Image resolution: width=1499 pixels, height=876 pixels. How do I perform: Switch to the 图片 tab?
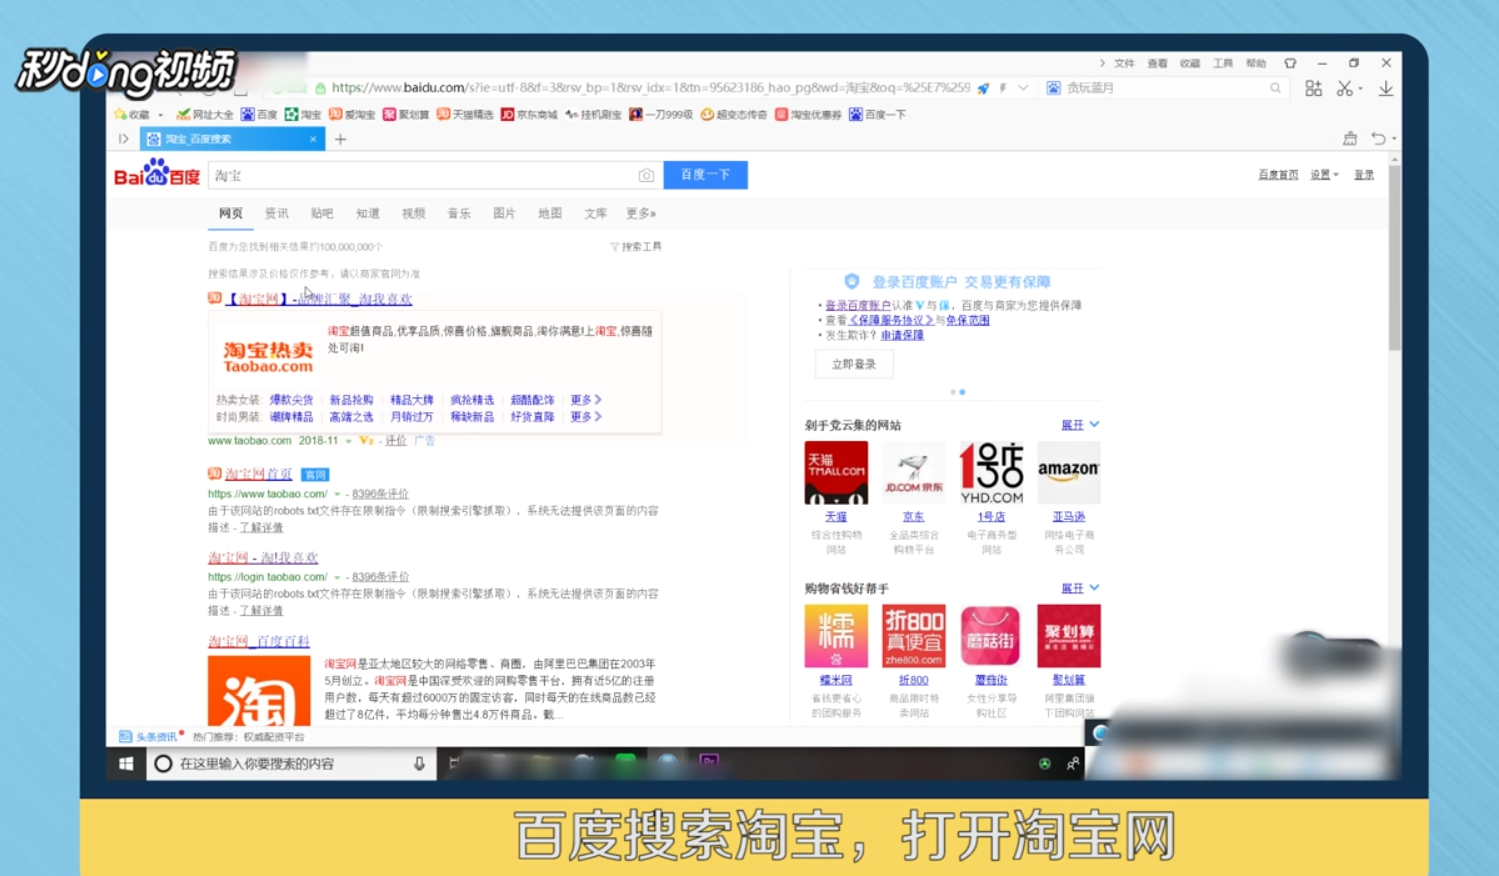coord(504,213)
